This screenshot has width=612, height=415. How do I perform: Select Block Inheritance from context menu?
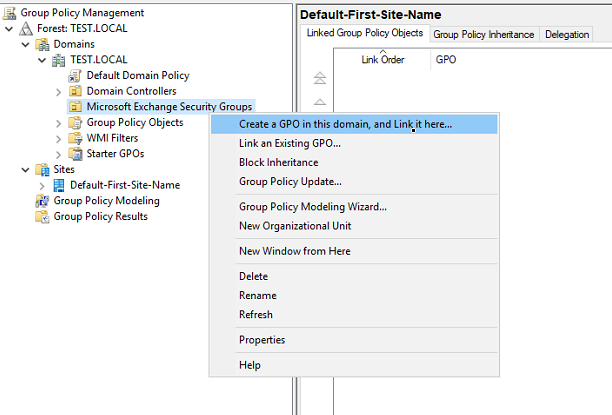point(354,162)
